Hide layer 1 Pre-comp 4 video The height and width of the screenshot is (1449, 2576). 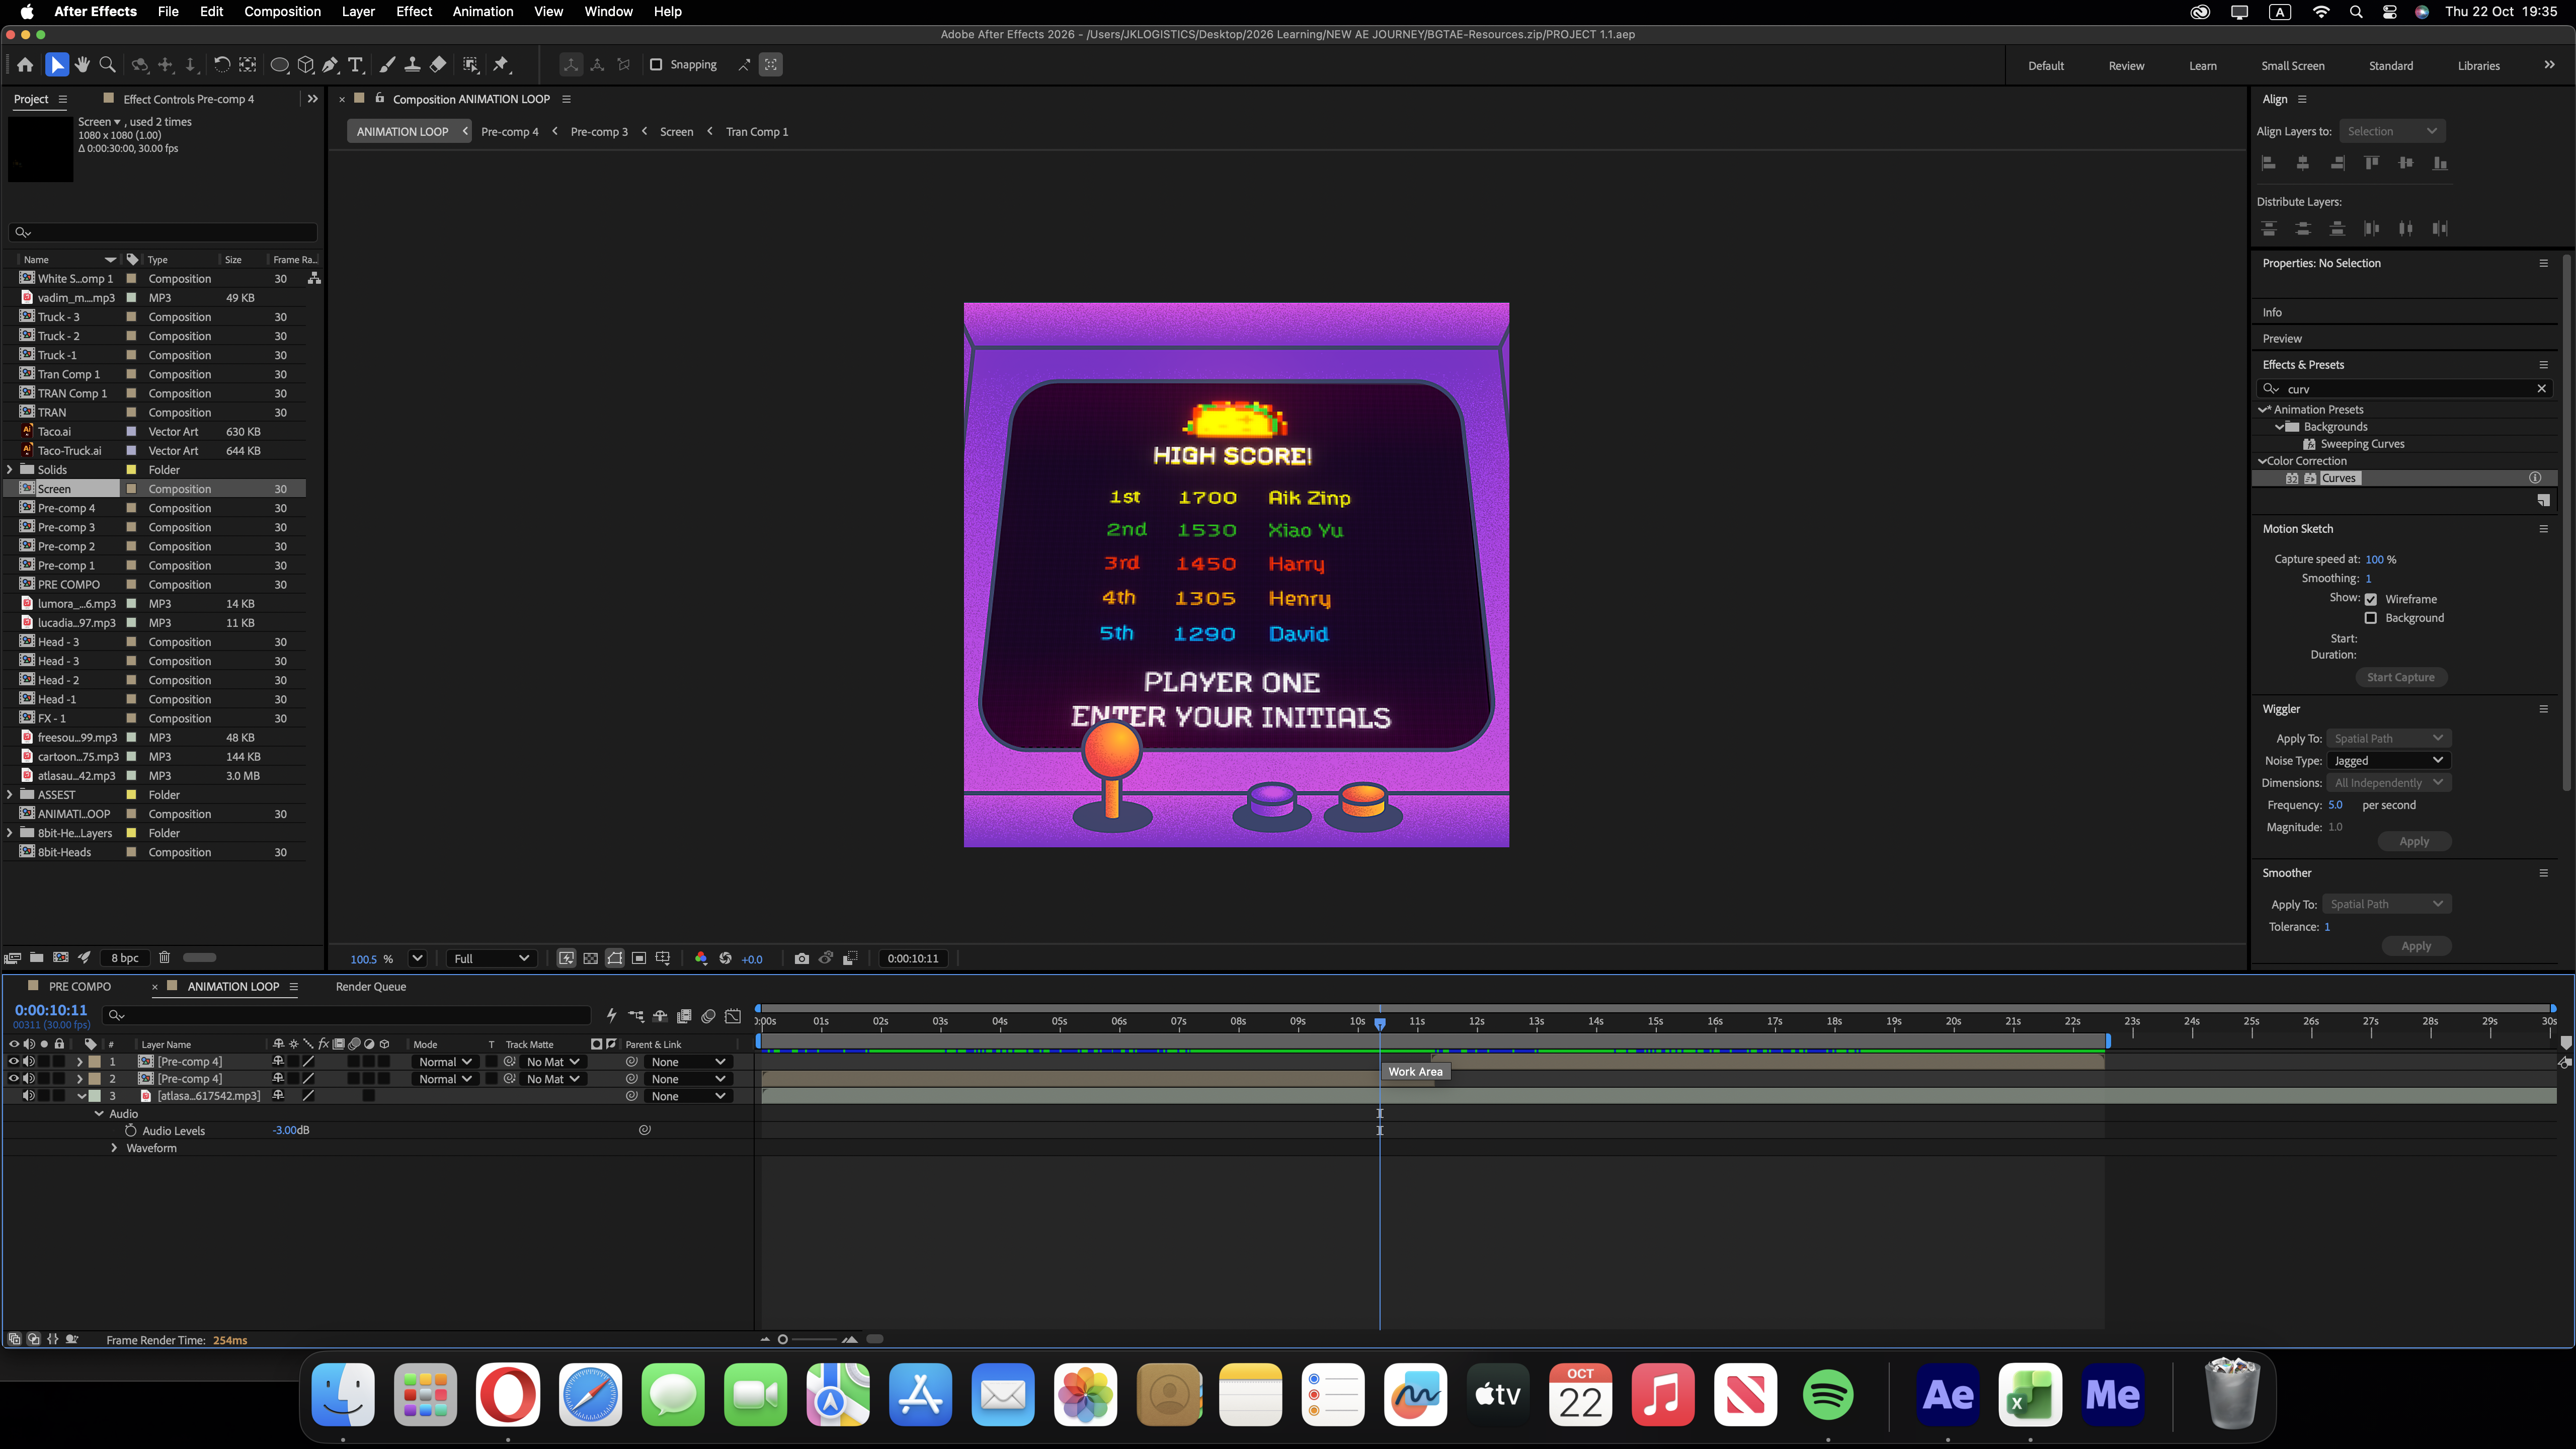(13, 1061)
